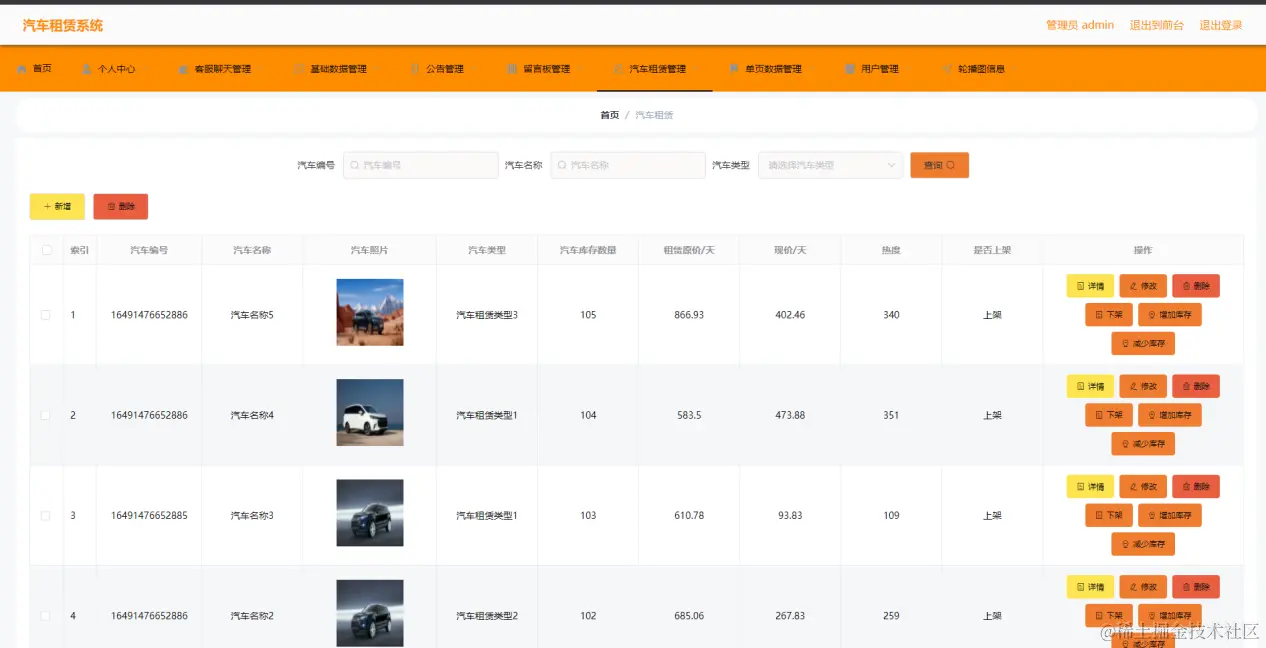Check the select-all checkbox in table header
Screen dimensions: 1266x648
45,250
